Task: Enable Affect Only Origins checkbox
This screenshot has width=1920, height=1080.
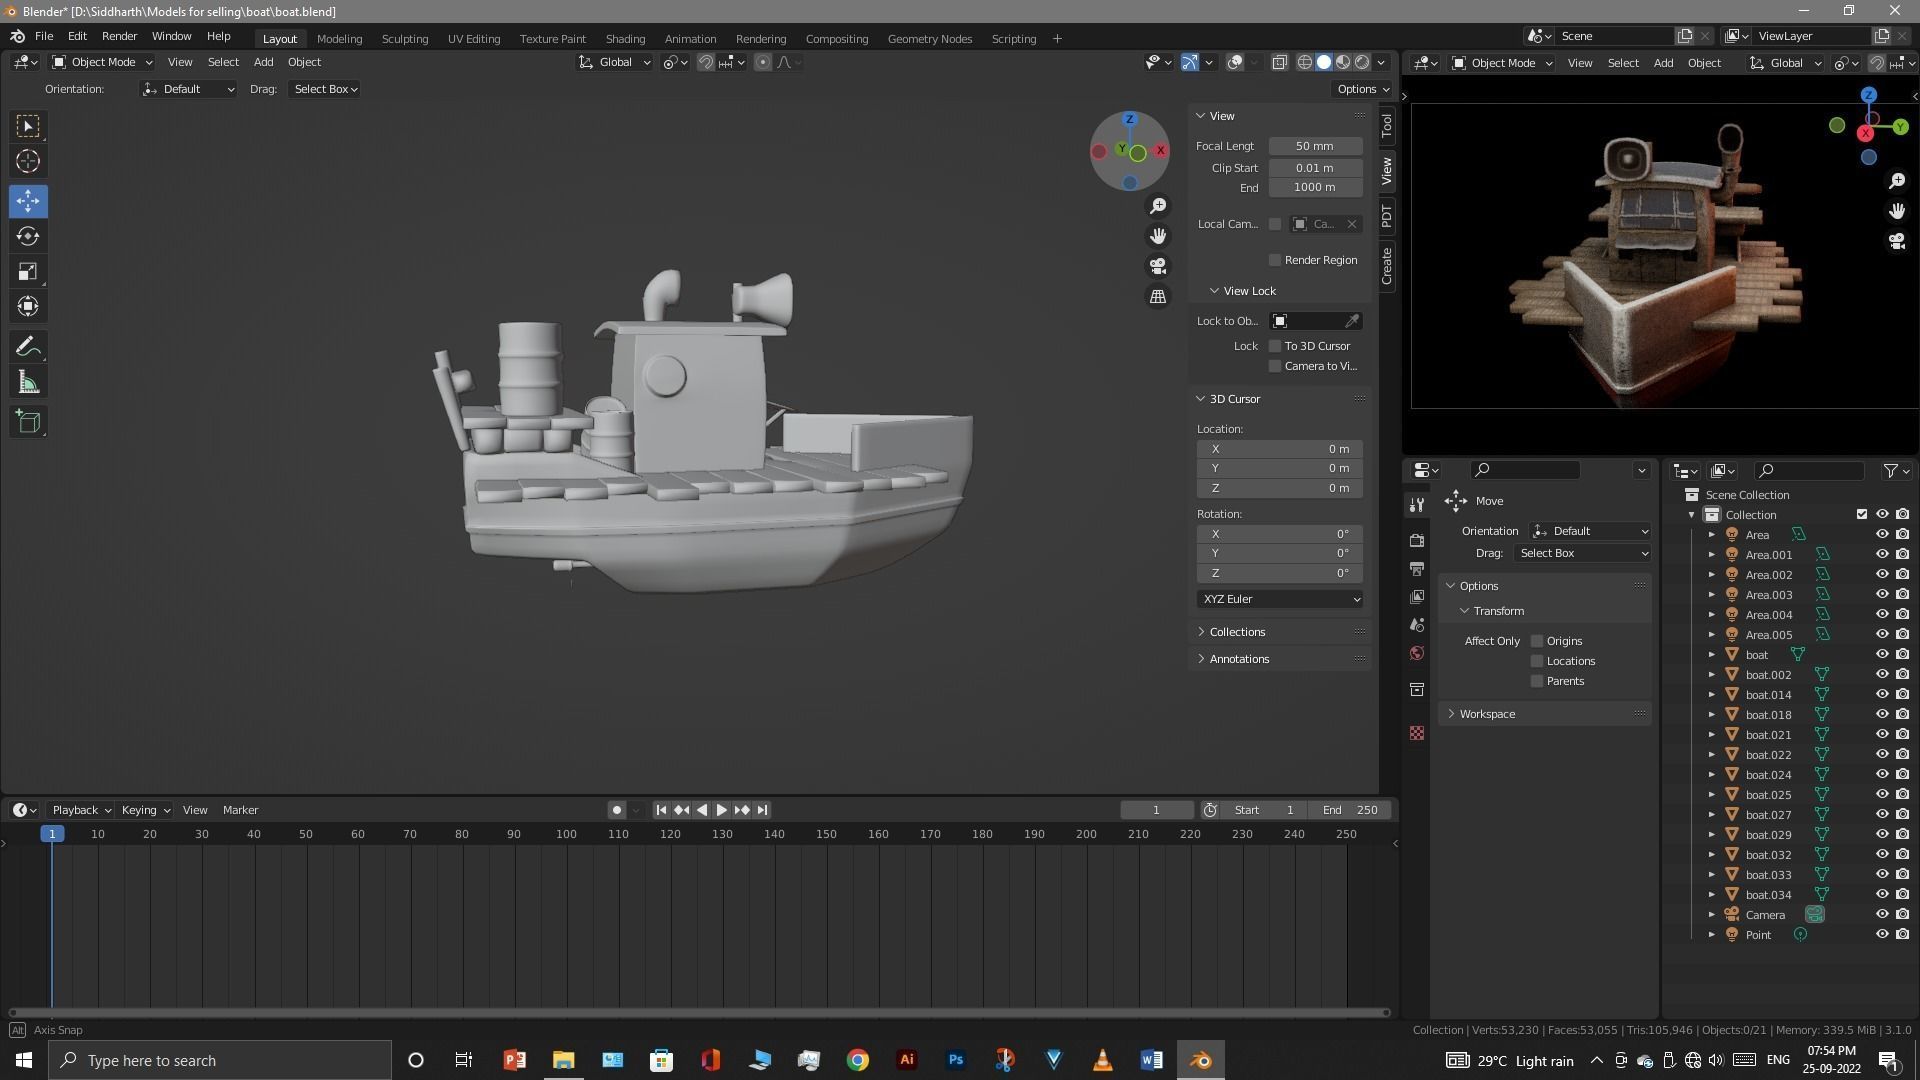Action: 1537,641
